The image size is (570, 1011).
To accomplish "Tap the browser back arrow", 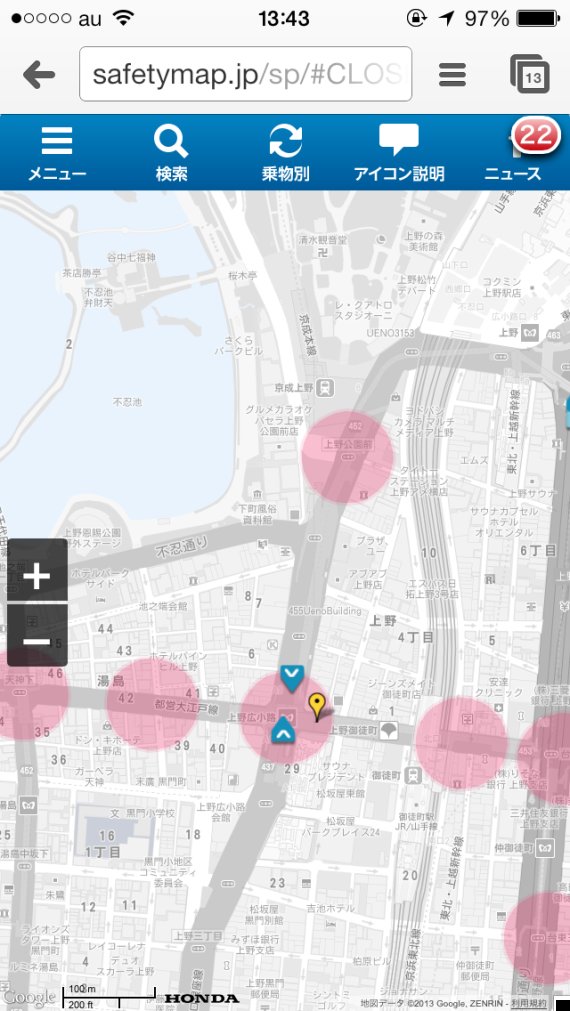I will tap(39, 75).
